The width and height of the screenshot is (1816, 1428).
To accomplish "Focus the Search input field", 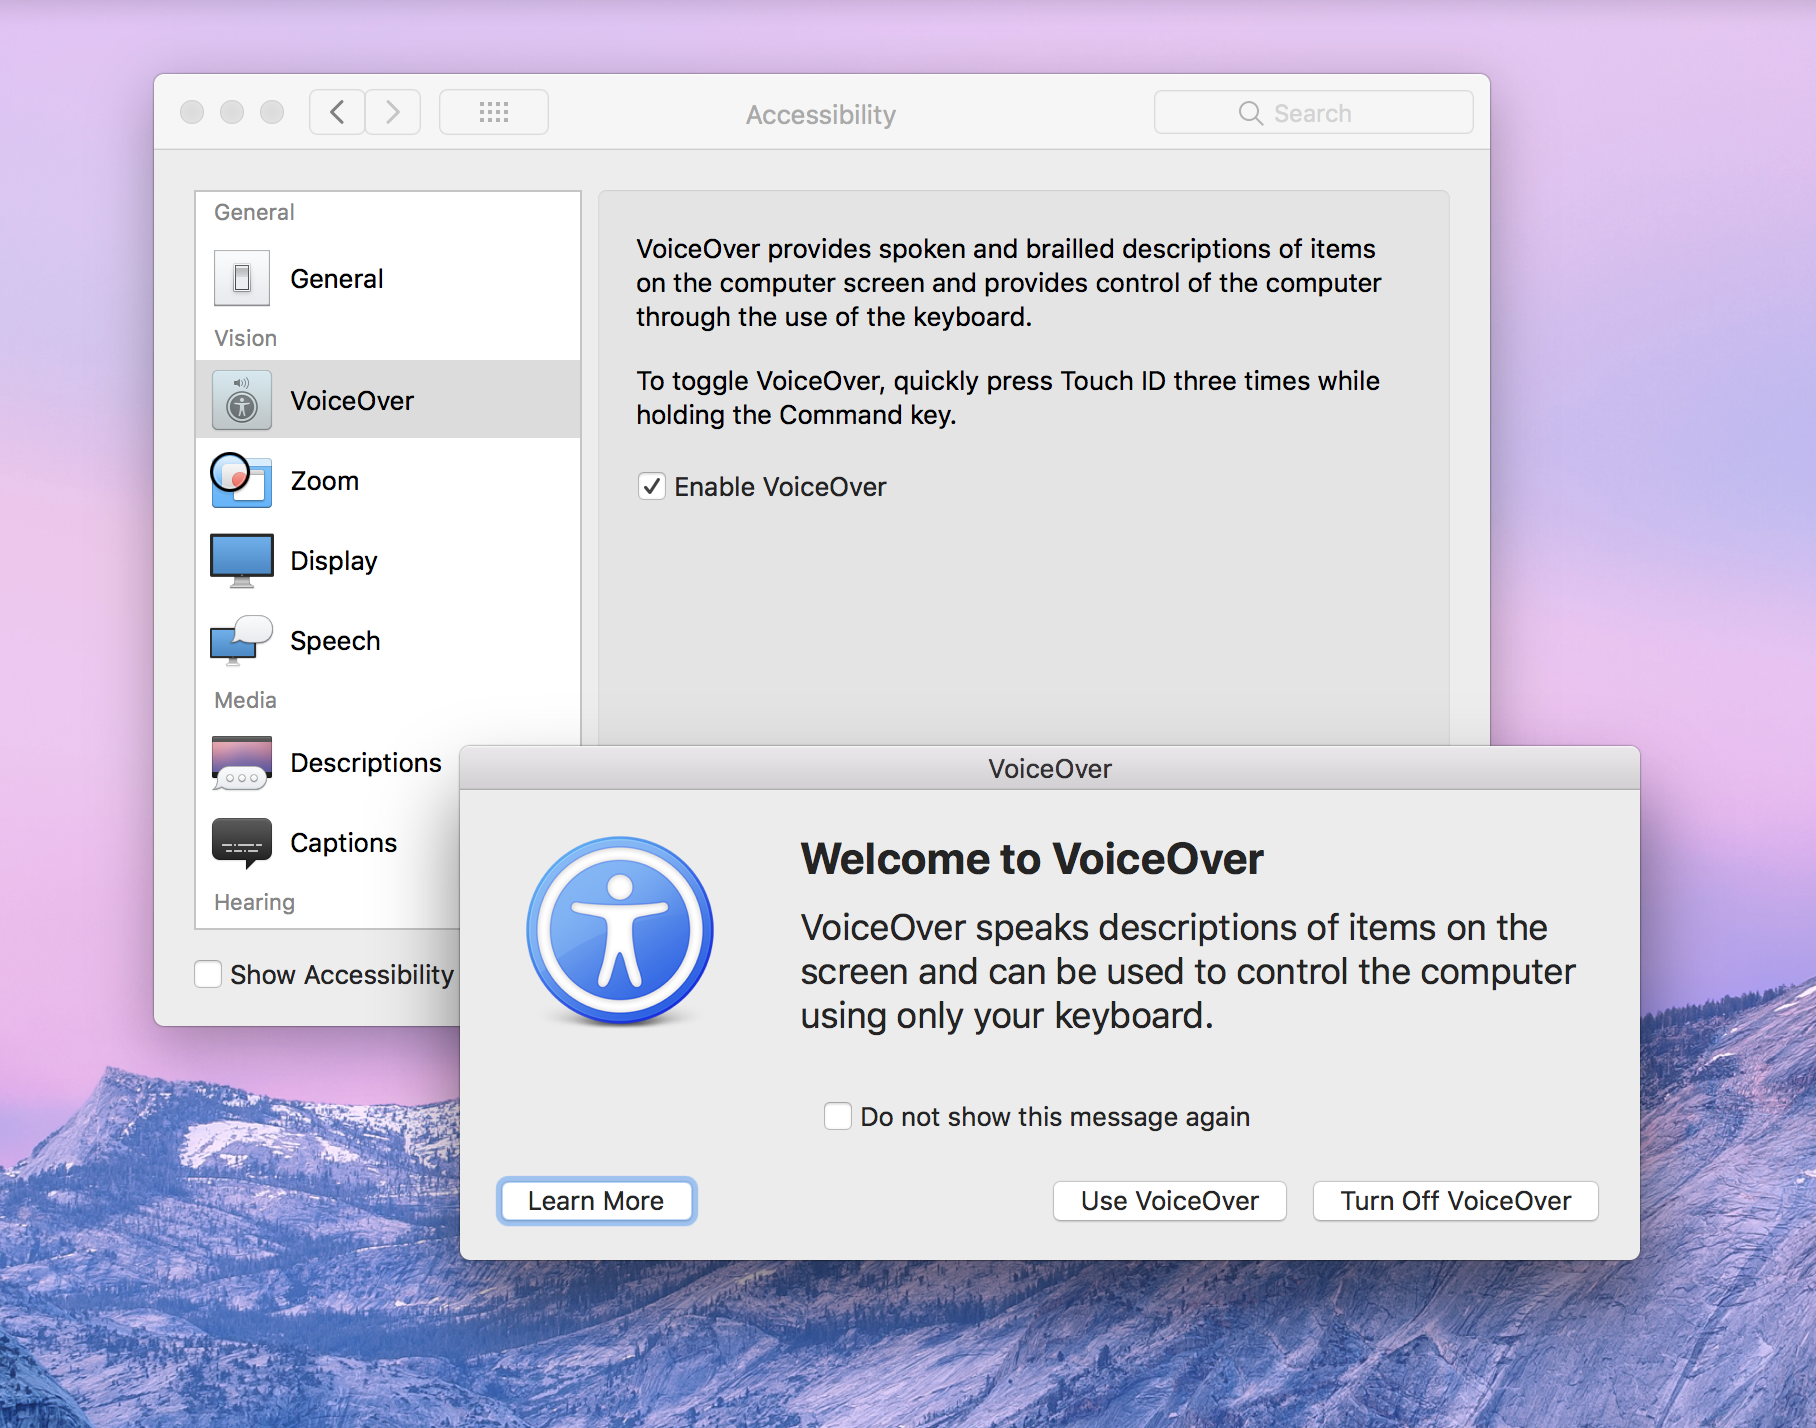I will click(1313, 113).
